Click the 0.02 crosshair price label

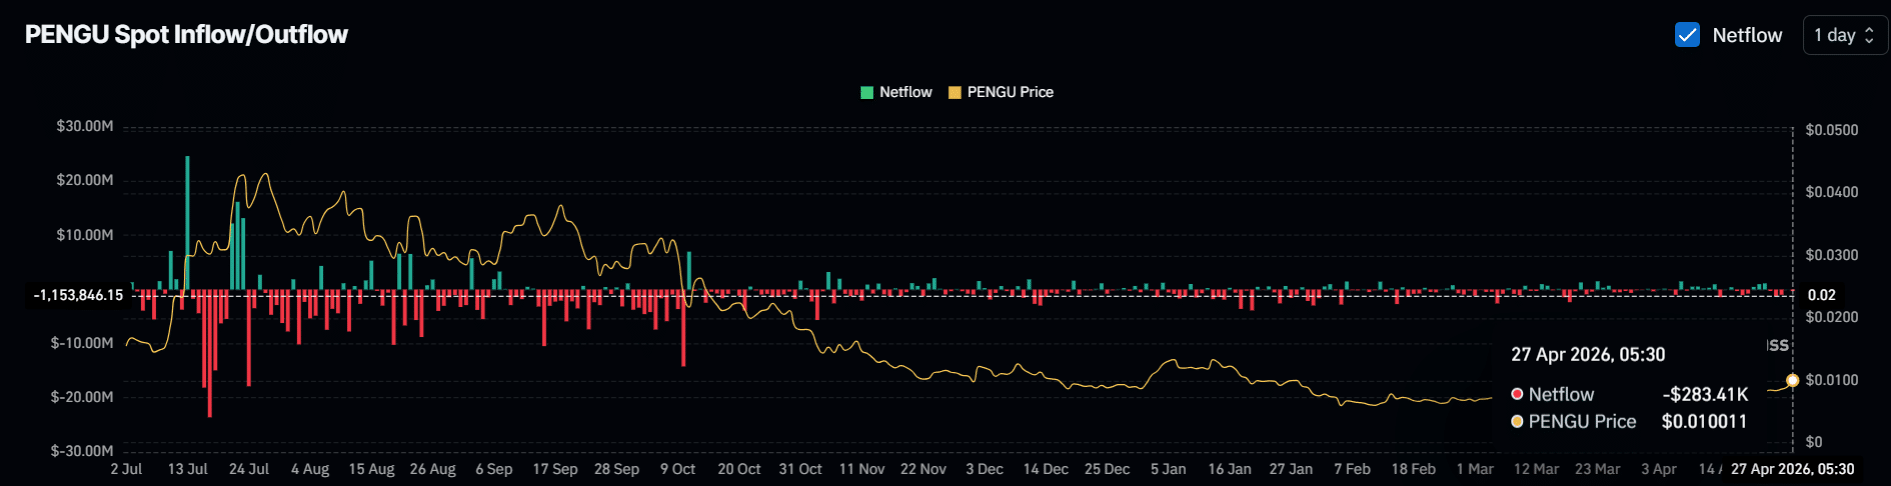tap(1822, 295)
